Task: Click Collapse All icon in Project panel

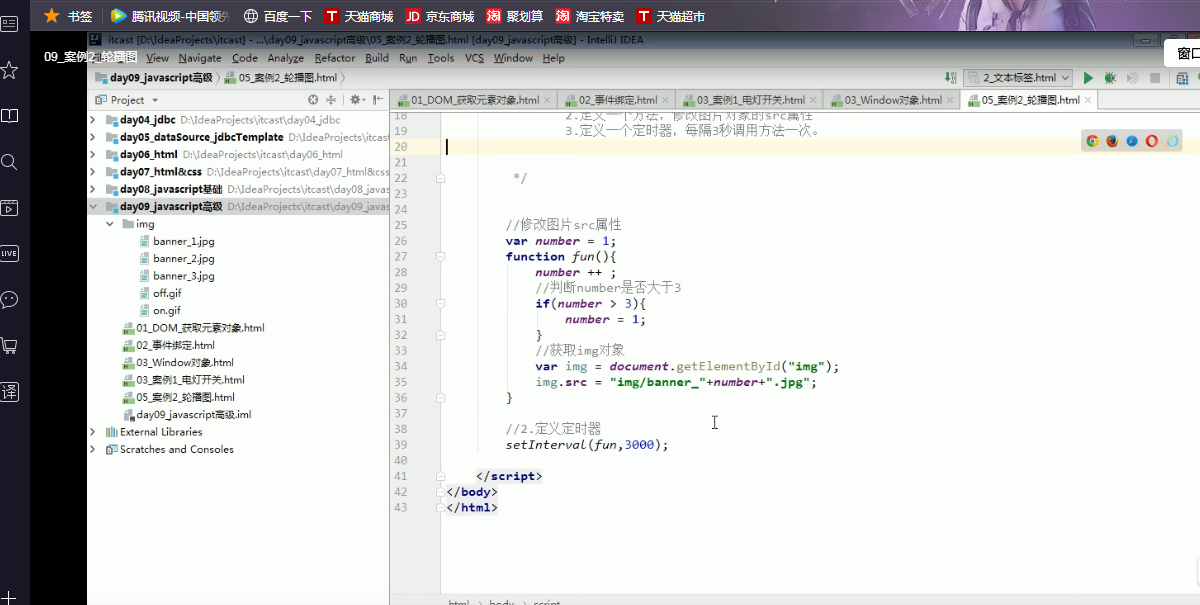Action: tap(331, 100)
